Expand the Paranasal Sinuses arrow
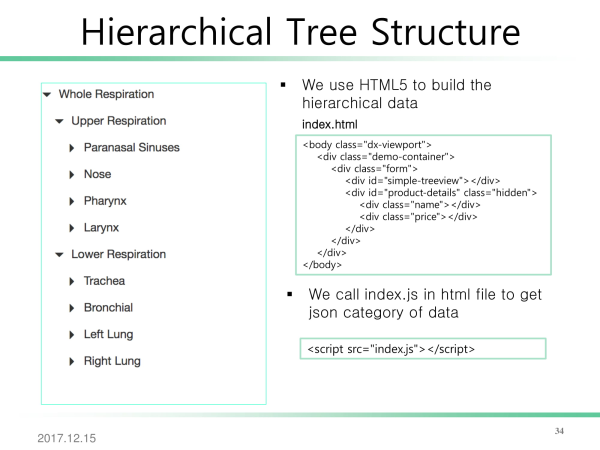This screenshot has width=600, height=450. 72,148
